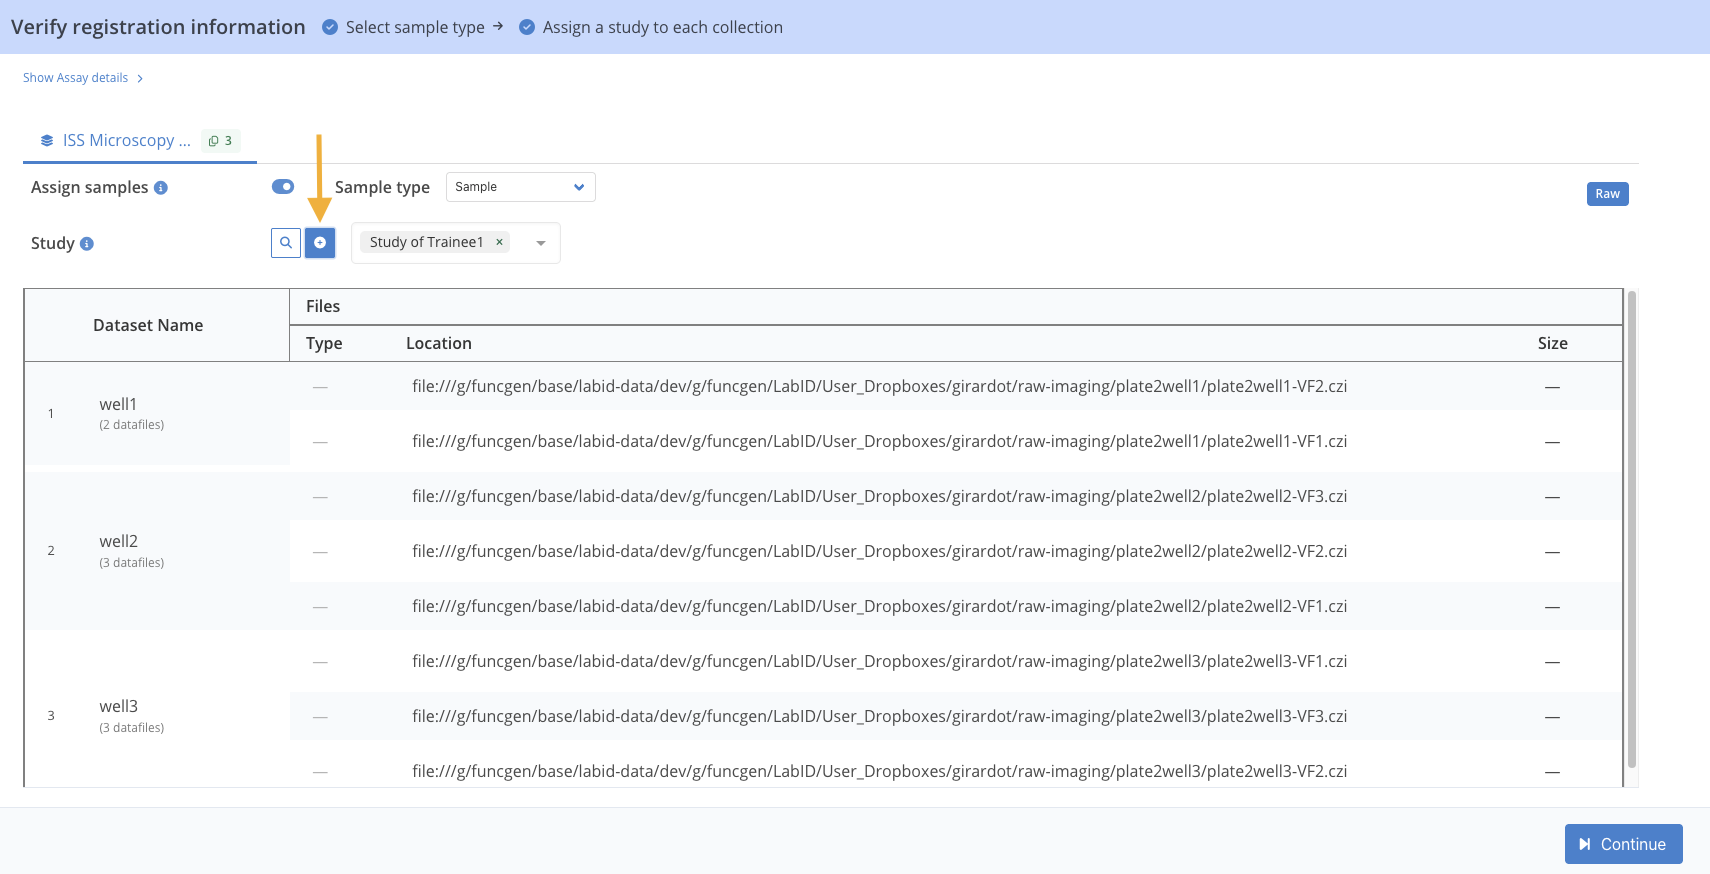Click the plate2well1-VF2.czi file location
Image resolution: width=1710 pixels, height=874 pixels.
click(x=879, y=386)
